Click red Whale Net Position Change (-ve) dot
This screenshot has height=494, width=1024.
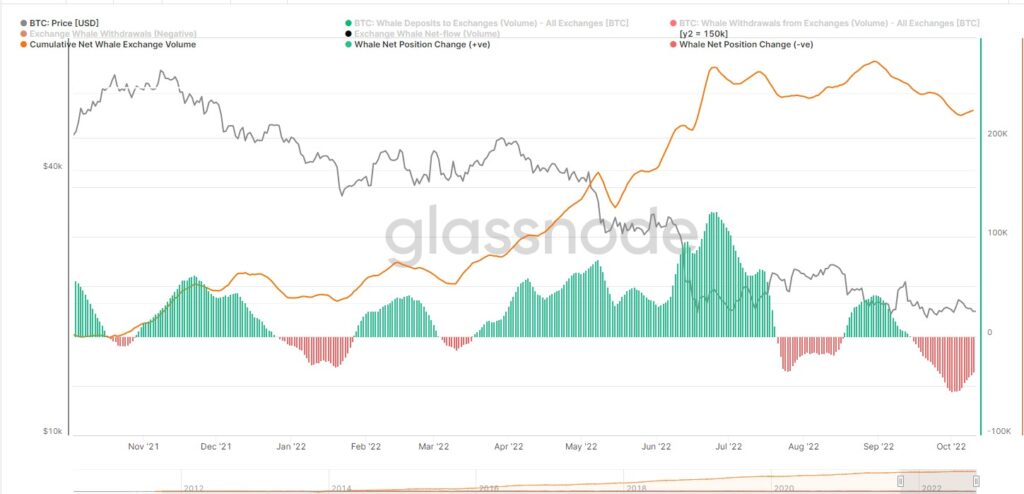click(672, 45)
